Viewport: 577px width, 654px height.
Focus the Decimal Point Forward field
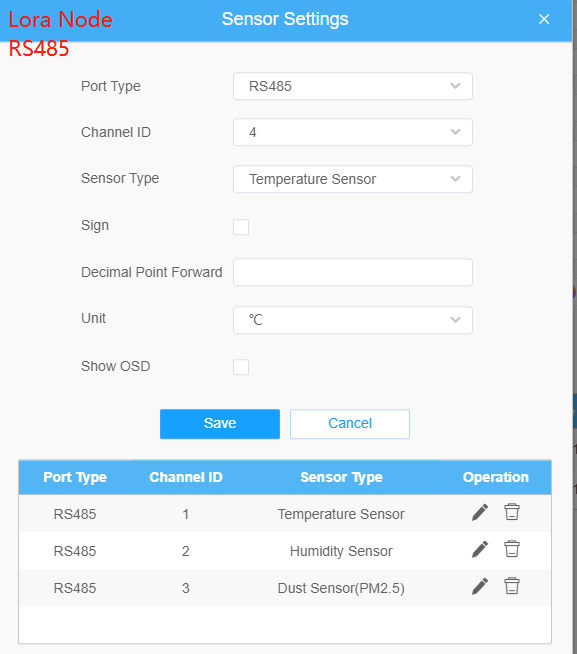tap(353, 272)
